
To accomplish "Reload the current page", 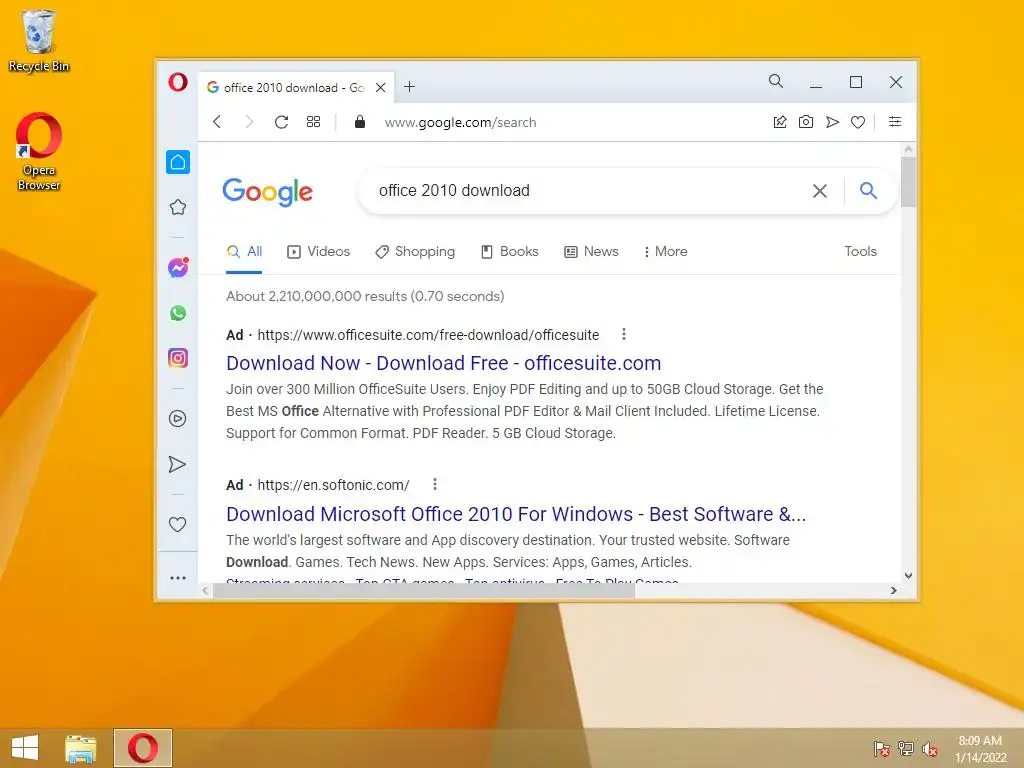I will click(281, 122).
